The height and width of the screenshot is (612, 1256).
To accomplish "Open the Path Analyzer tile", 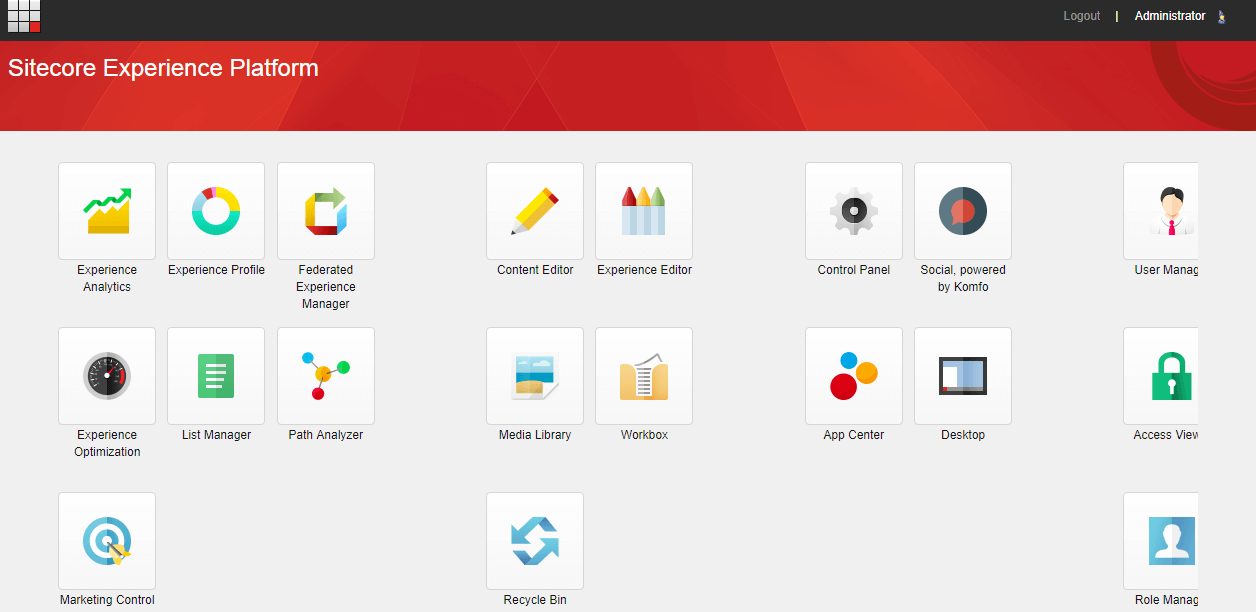I will pyautogui.click(x=326, y=376).
